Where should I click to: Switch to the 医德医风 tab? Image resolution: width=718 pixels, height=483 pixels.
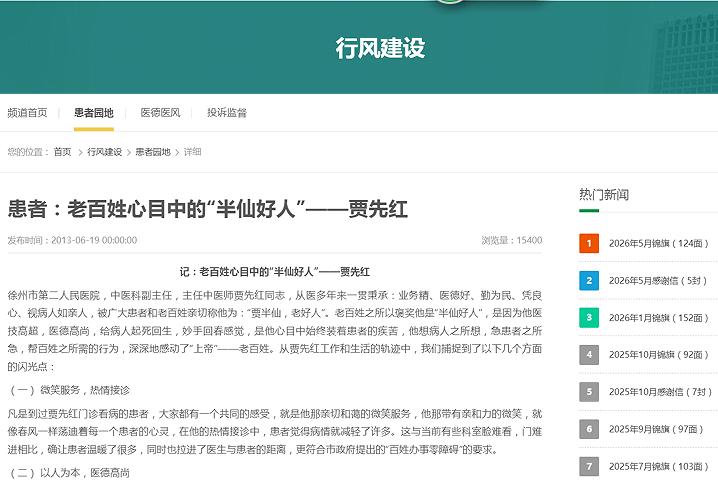point(160,113)
